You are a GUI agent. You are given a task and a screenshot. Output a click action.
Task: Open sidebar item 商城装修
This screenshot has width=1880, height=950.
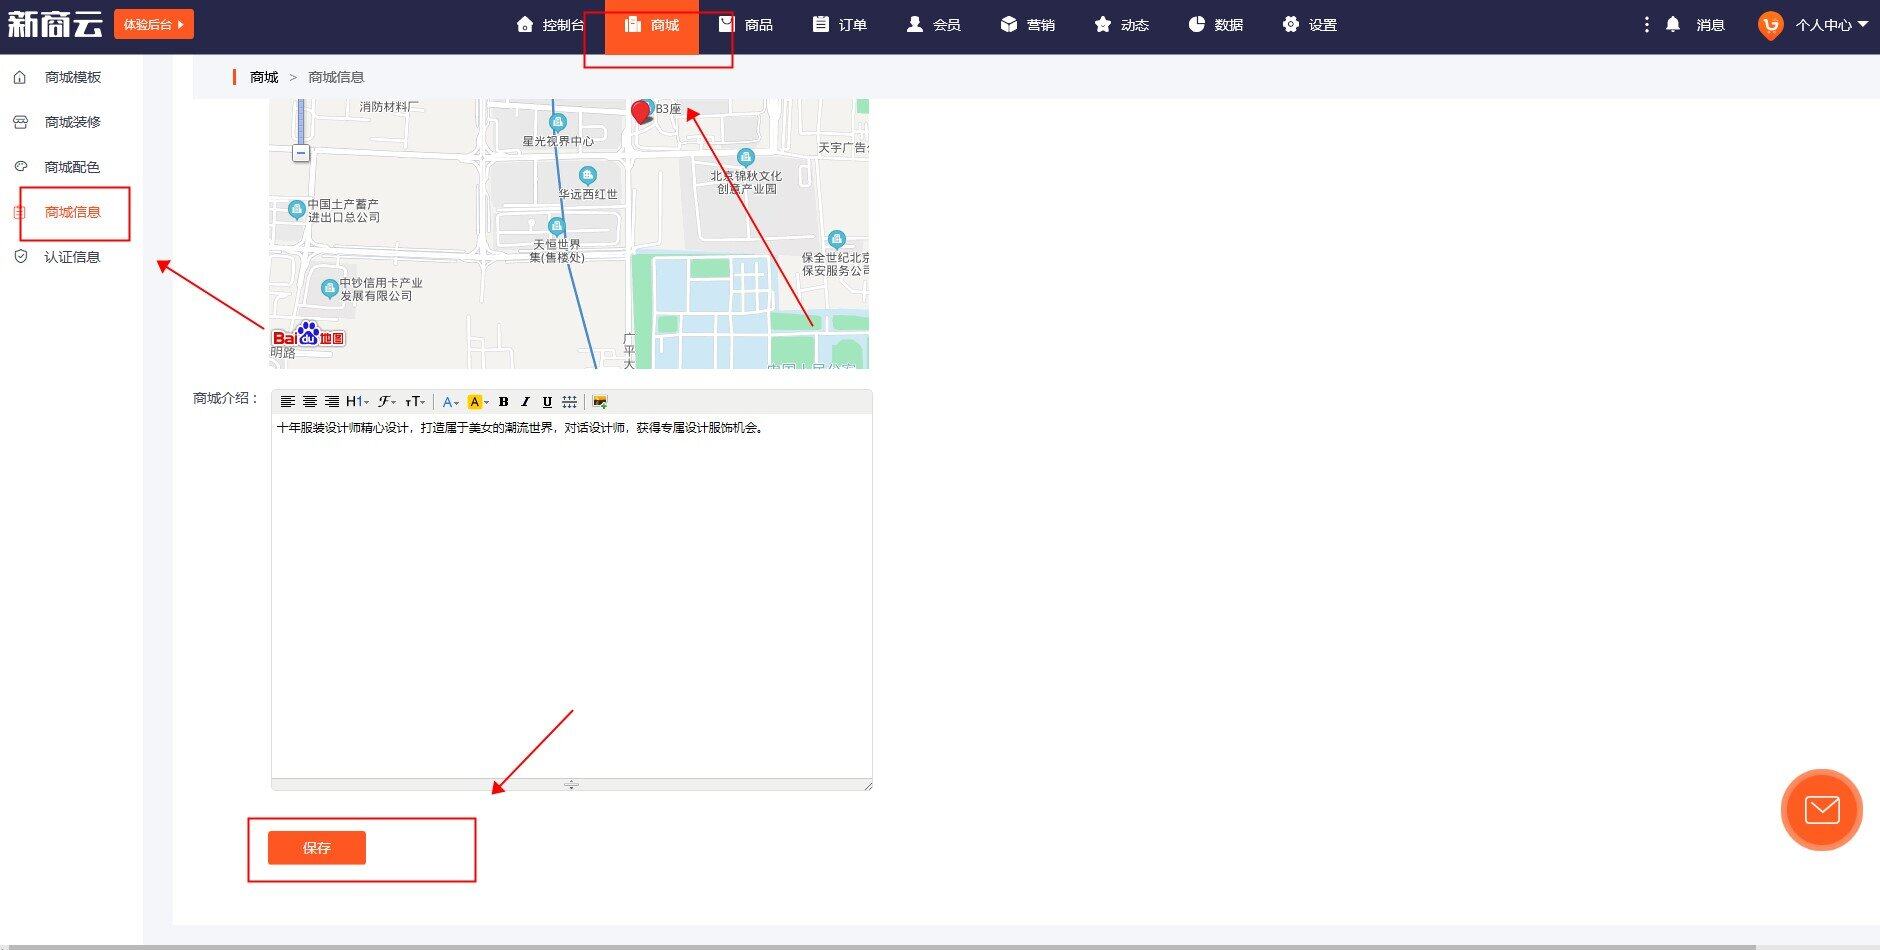pos(72,122)
